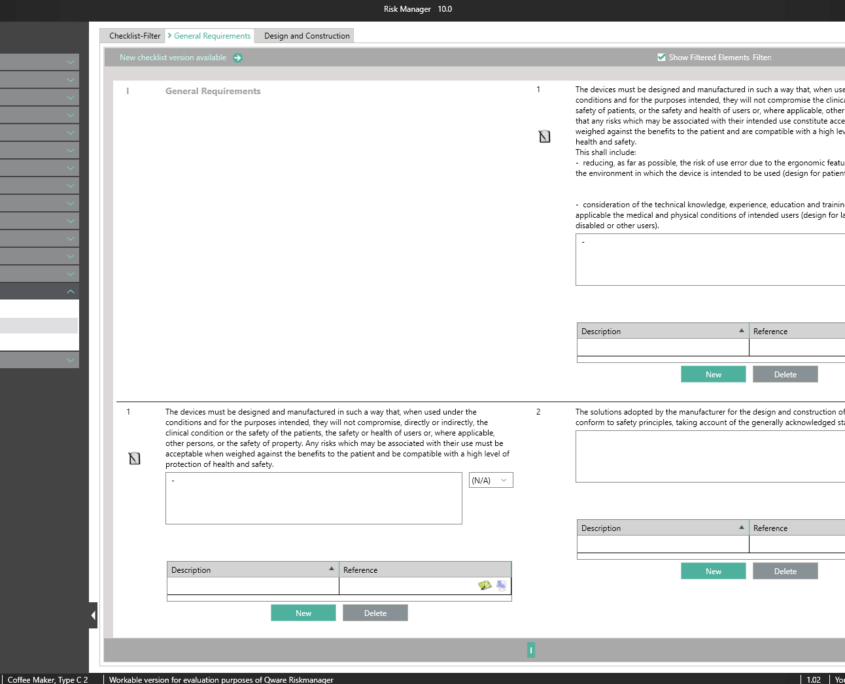The width and height of the screenshot is (845, 684).
Task: Expand the last sidebar section at bottom
Action: [70, 360]
